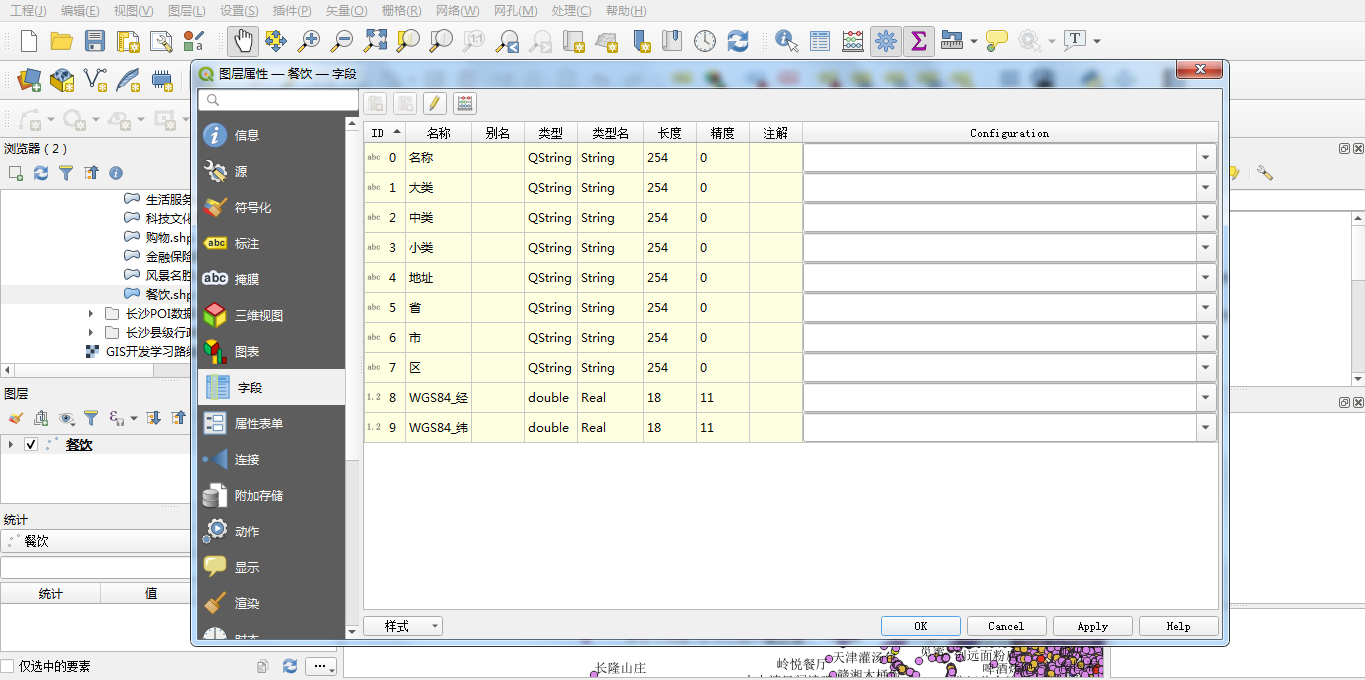Click the New Shapefile Layer V icon
The image size is (1365, 680).
coord(95,79)
